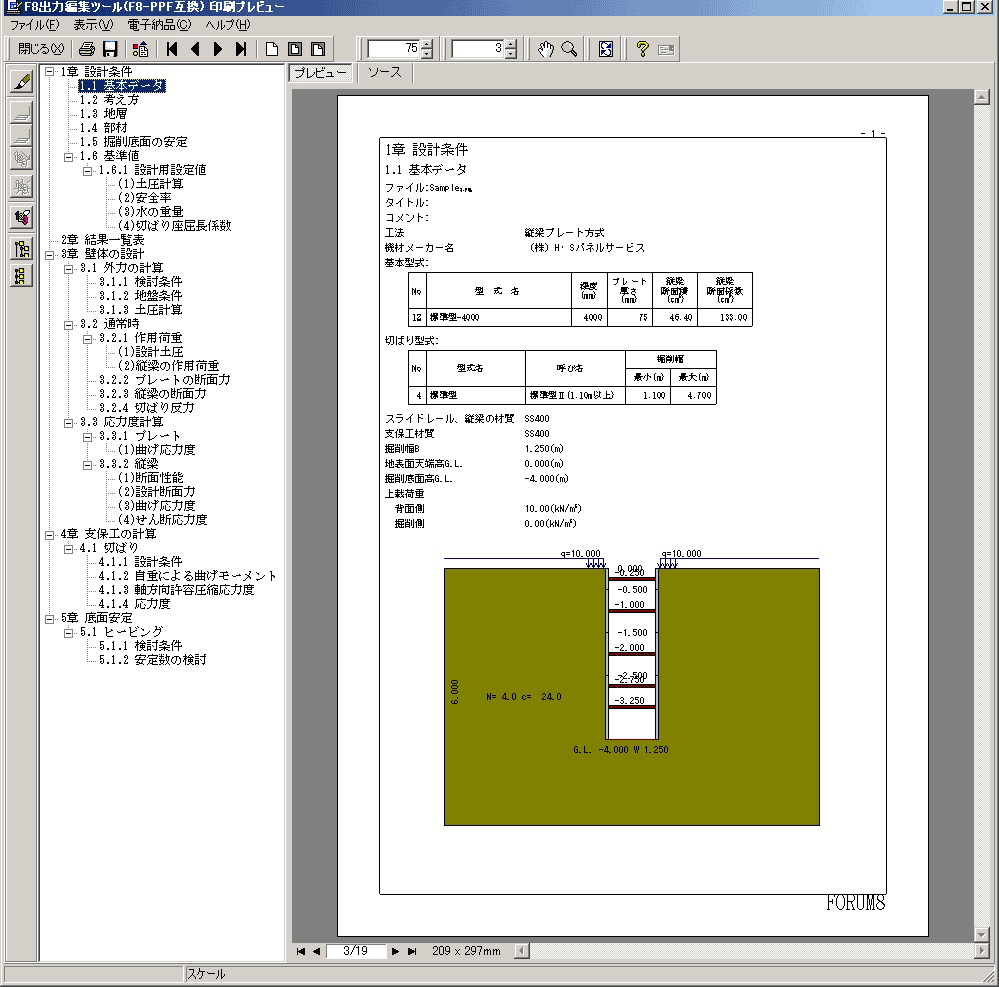Screen dimensions: 999x987
Task: Go to previous page using toolbar arrow
Action: coord(195,49)
